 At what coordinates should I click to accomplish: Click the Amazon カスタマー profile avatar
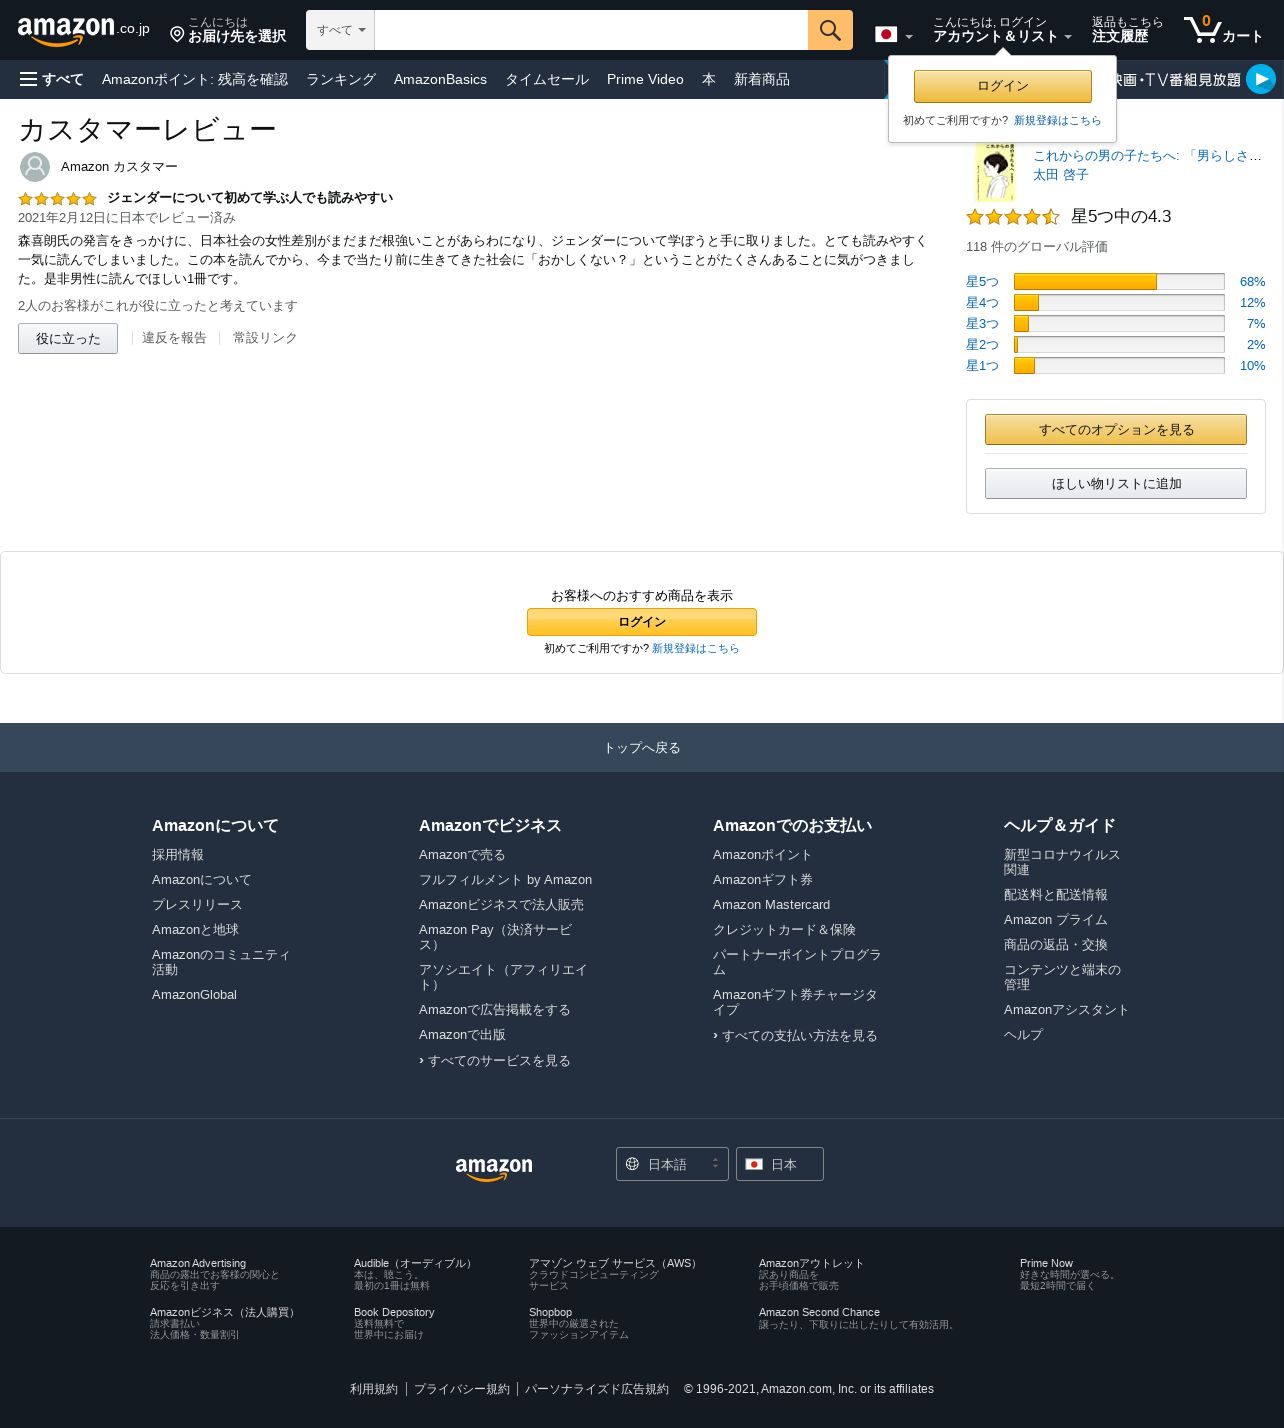(35, 167)
